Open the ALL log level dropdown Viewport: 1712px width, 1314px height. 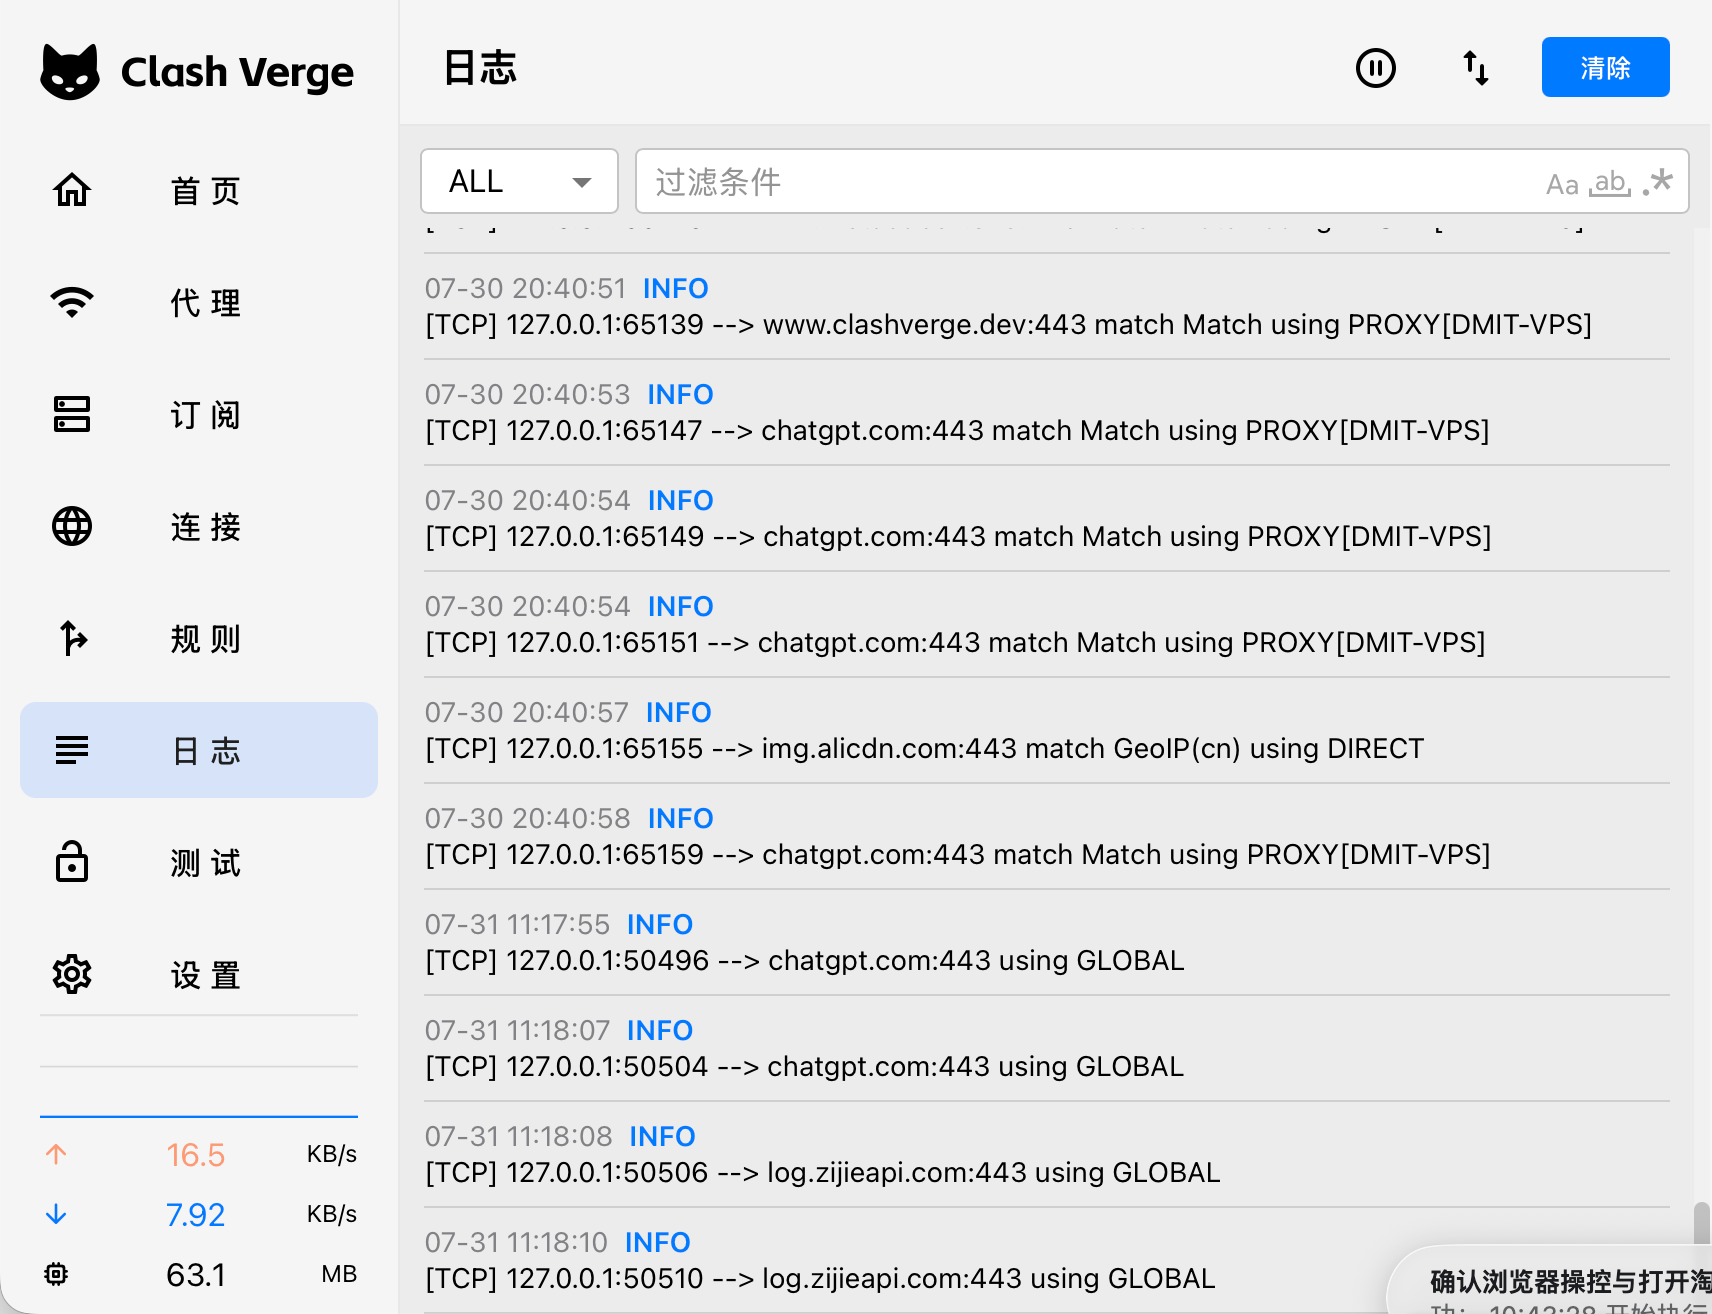(520, 181)
